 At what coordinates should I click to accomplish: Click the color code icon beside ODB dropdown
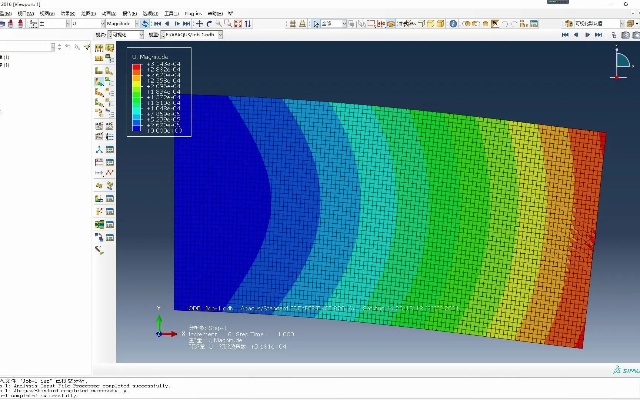(569, 24)
